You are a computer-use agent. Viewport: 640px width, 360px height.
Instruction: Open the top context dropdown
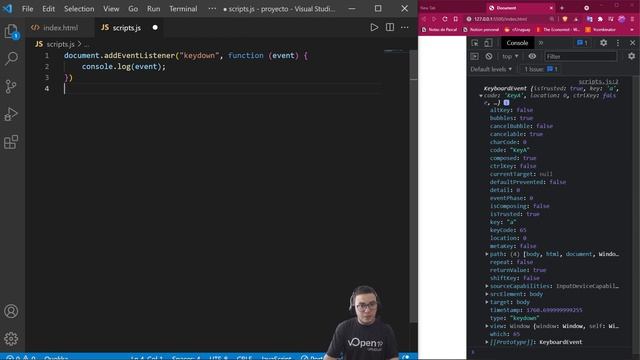click(510, 56)
